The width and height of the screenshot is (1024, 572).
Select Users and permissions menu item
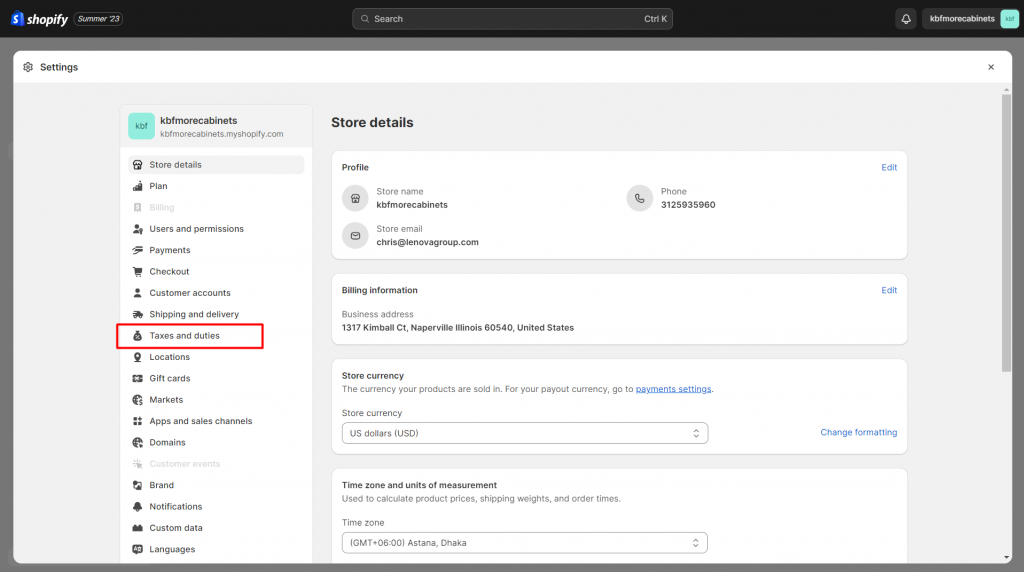[x=196, y=229]
